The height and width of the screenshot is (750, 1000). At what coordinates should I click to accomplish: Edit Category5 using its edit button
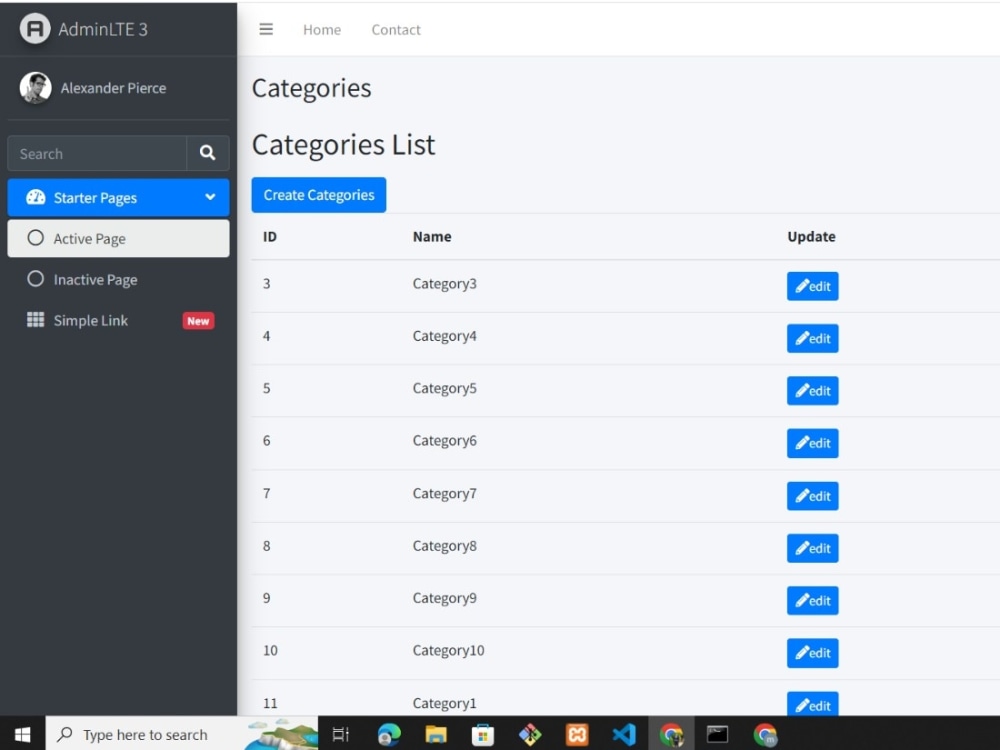tap(812, 391)
